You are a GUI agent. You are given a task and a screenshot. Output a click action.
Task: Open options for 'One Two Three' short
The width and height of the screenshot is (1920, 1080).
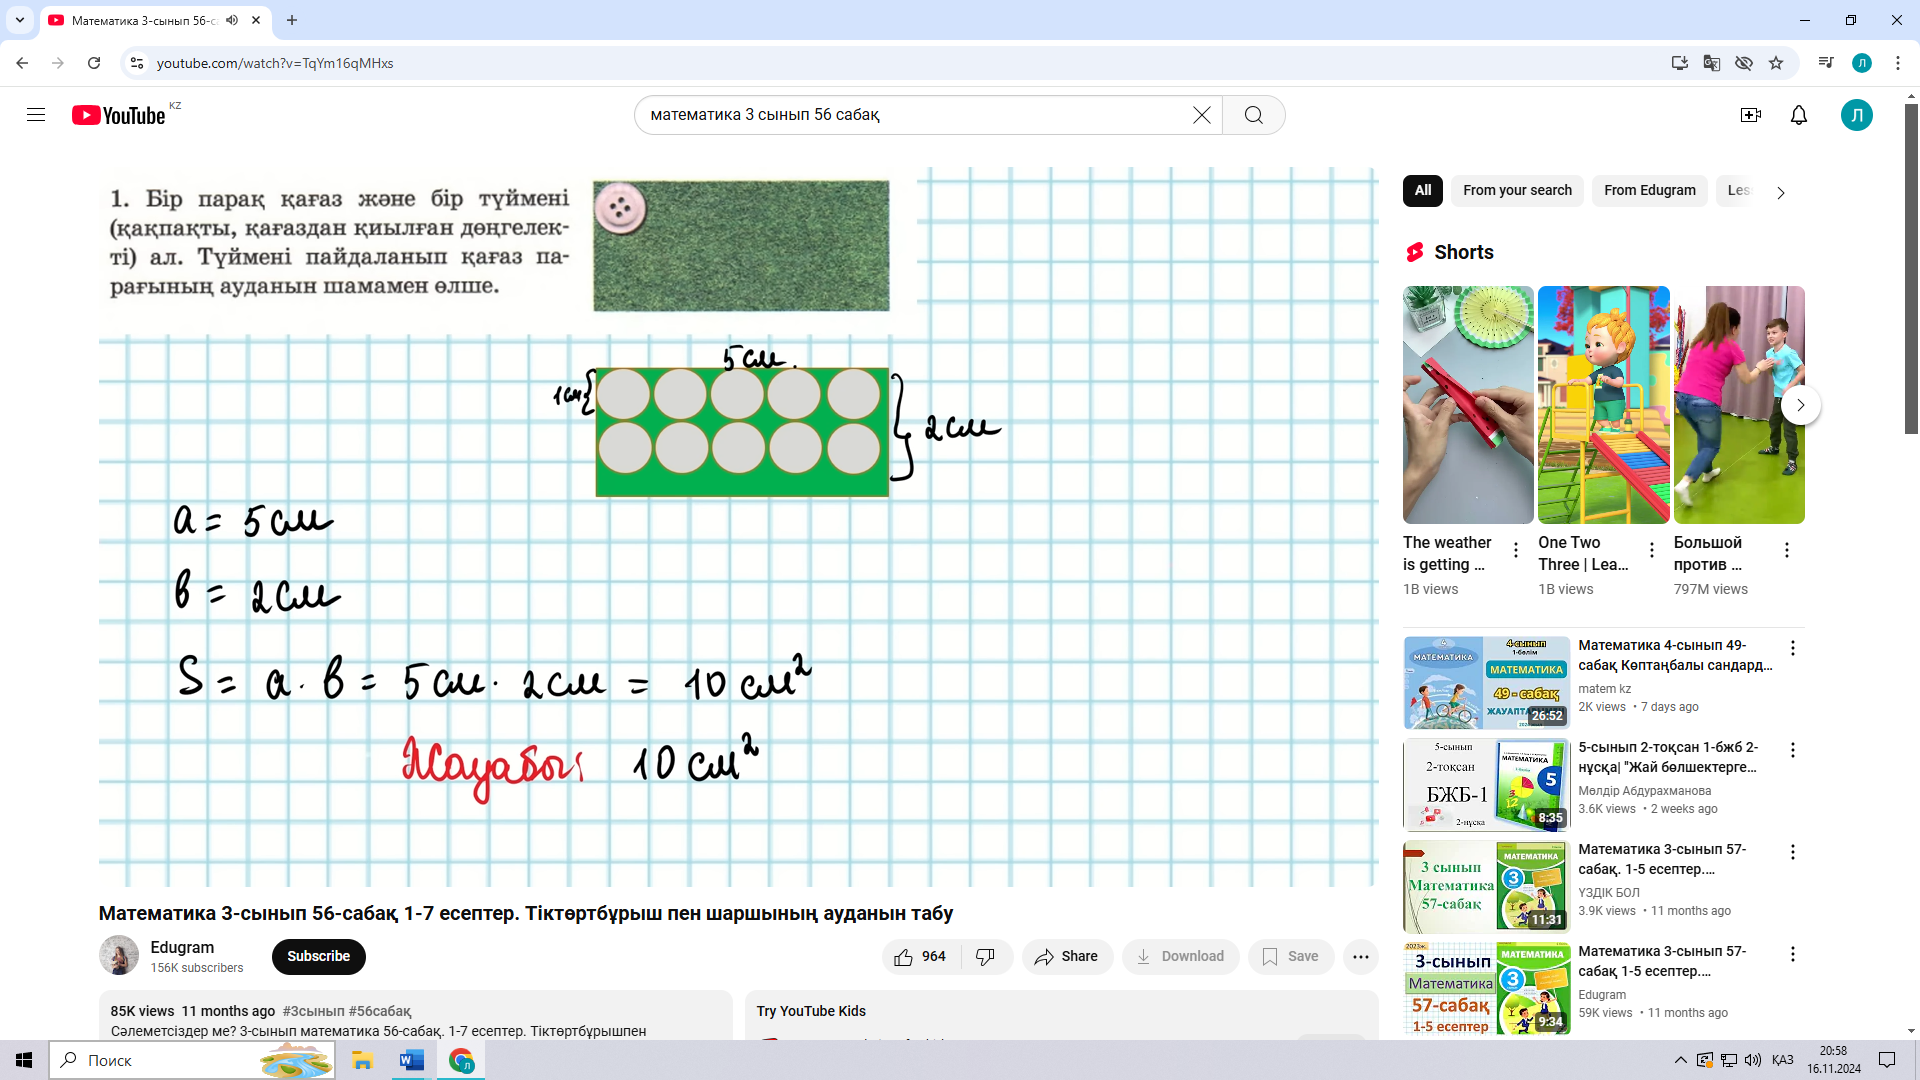pos(1651,550)
